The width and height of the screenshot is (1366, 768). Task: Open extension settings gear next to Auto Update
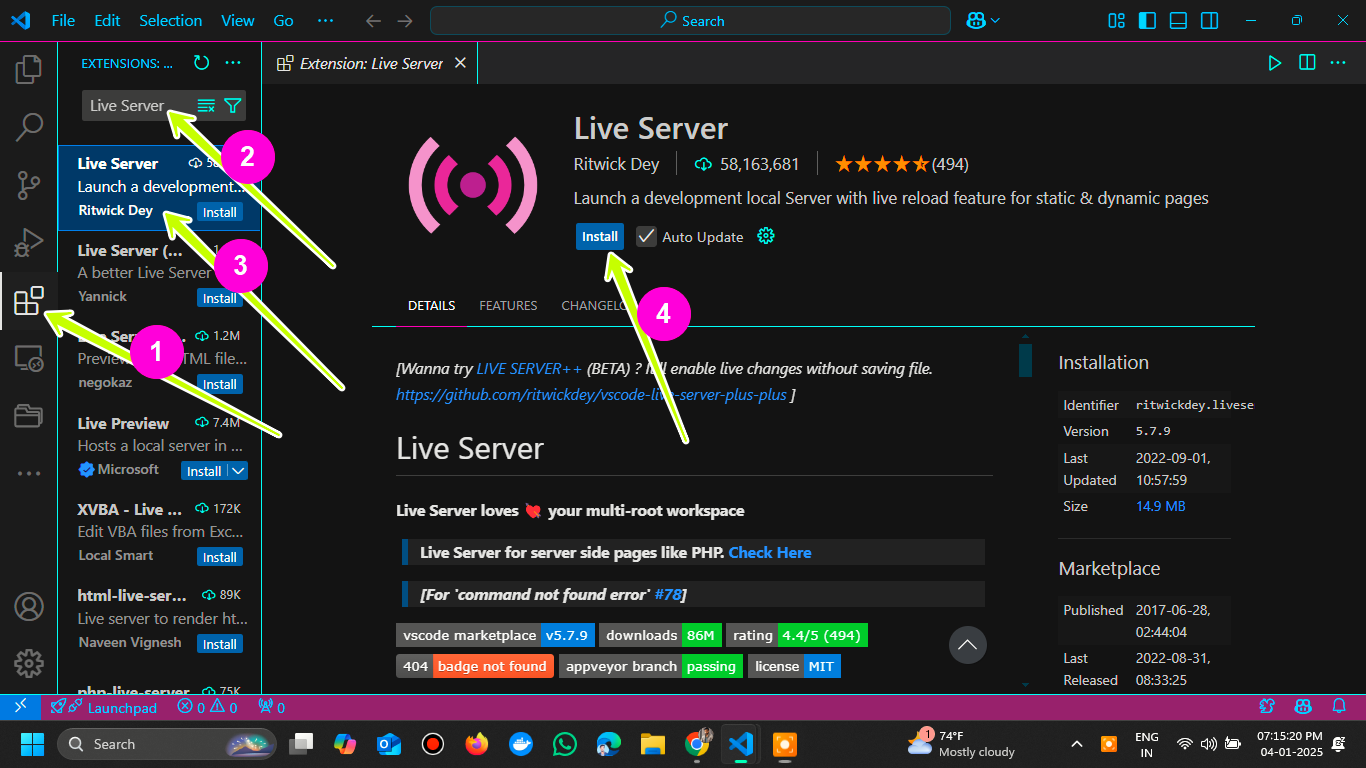(766, 237)
